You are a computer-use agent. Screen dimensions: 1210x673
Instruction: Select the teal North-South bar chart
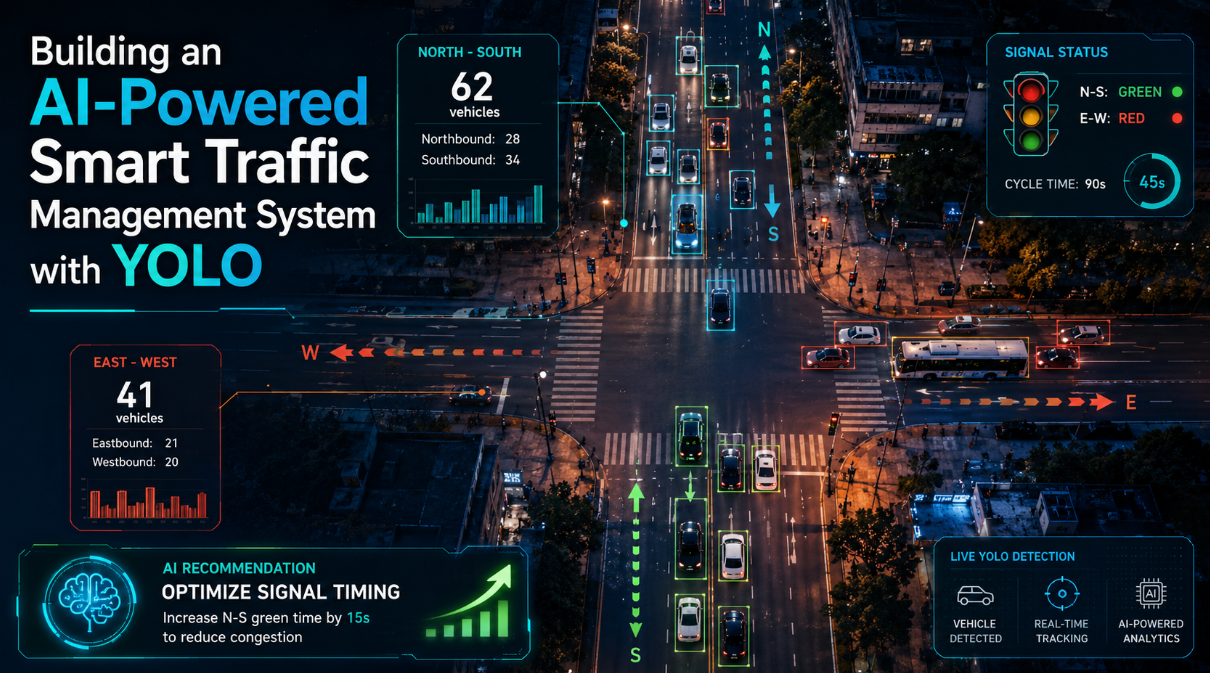[x=480, y=205]
